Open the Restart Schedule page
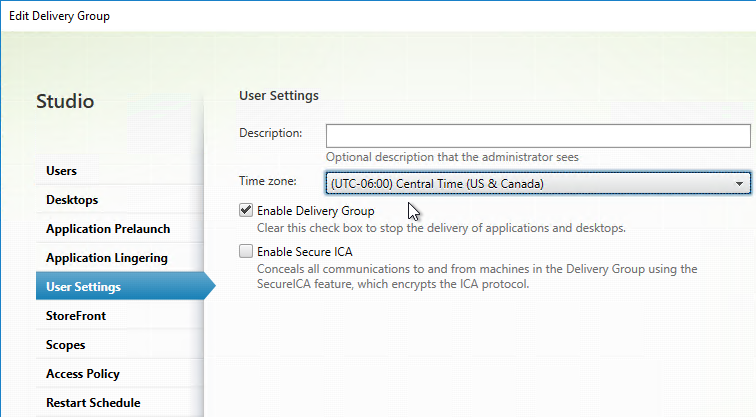The image size is (756, 417). tap(93, 403)
